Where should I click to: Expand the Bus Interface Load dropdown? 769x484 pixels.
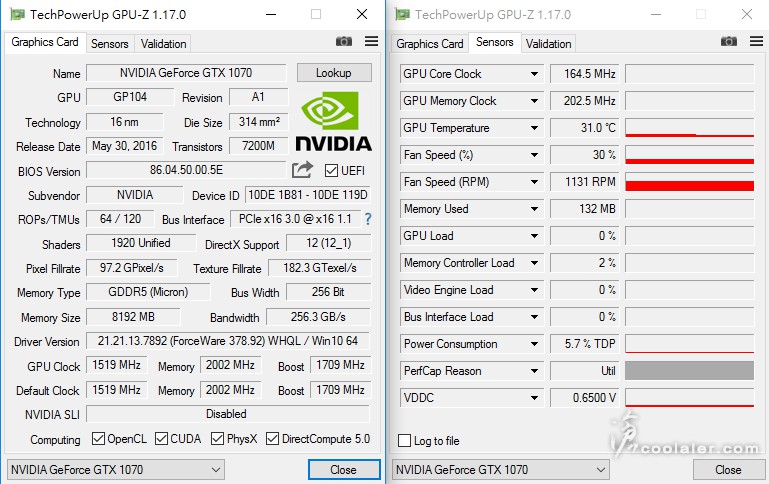pos(534,317)
